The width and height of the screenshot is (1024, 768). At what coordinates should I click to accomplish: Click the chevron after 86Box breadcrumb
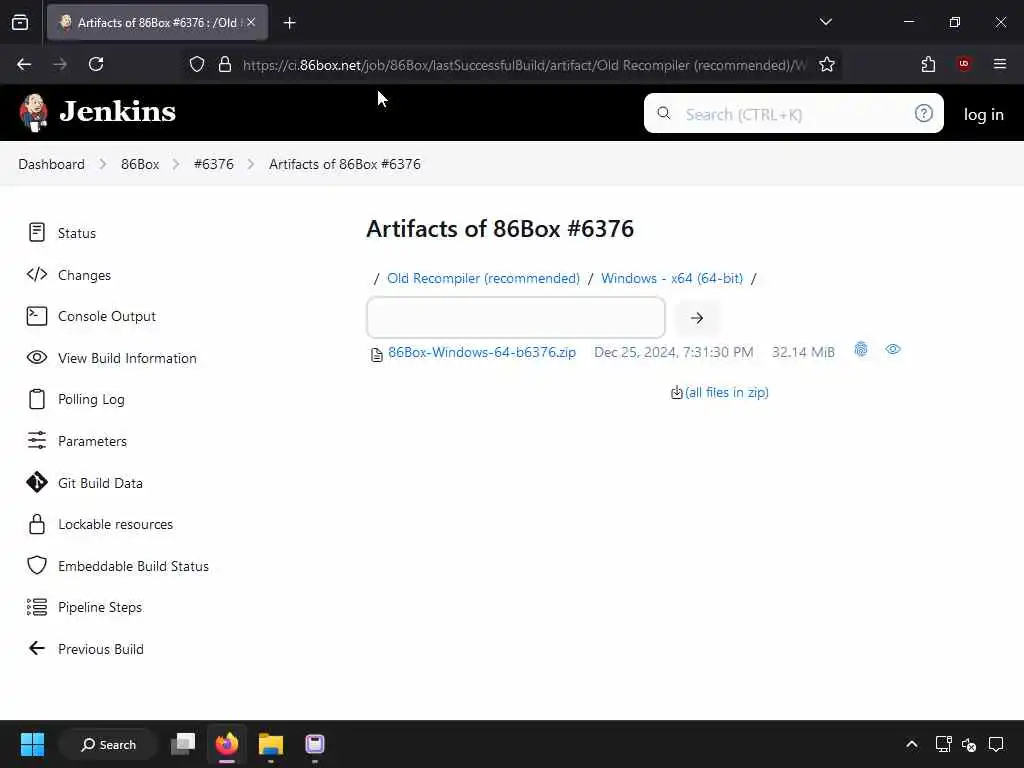(176, 164)
